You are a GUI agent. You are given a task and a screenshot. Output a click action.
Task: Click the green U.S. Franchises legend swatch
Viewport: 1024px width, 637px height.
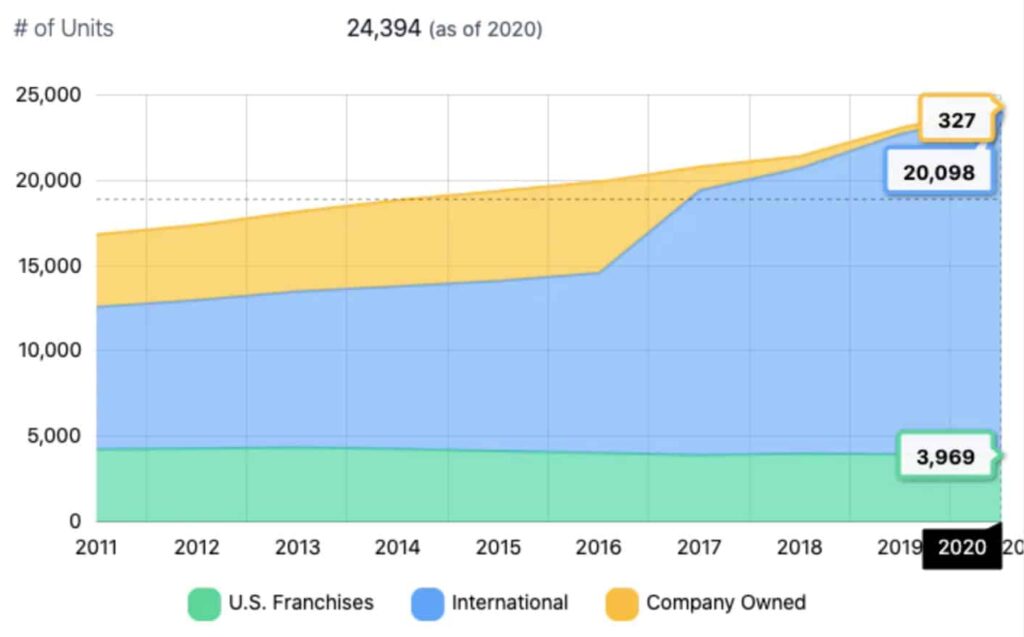204,604
